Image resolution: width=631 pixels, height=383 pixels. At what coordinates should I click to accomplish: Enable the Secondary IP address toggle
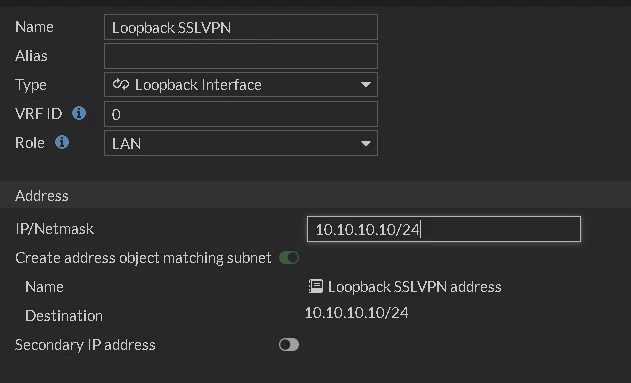pos(289,345)
